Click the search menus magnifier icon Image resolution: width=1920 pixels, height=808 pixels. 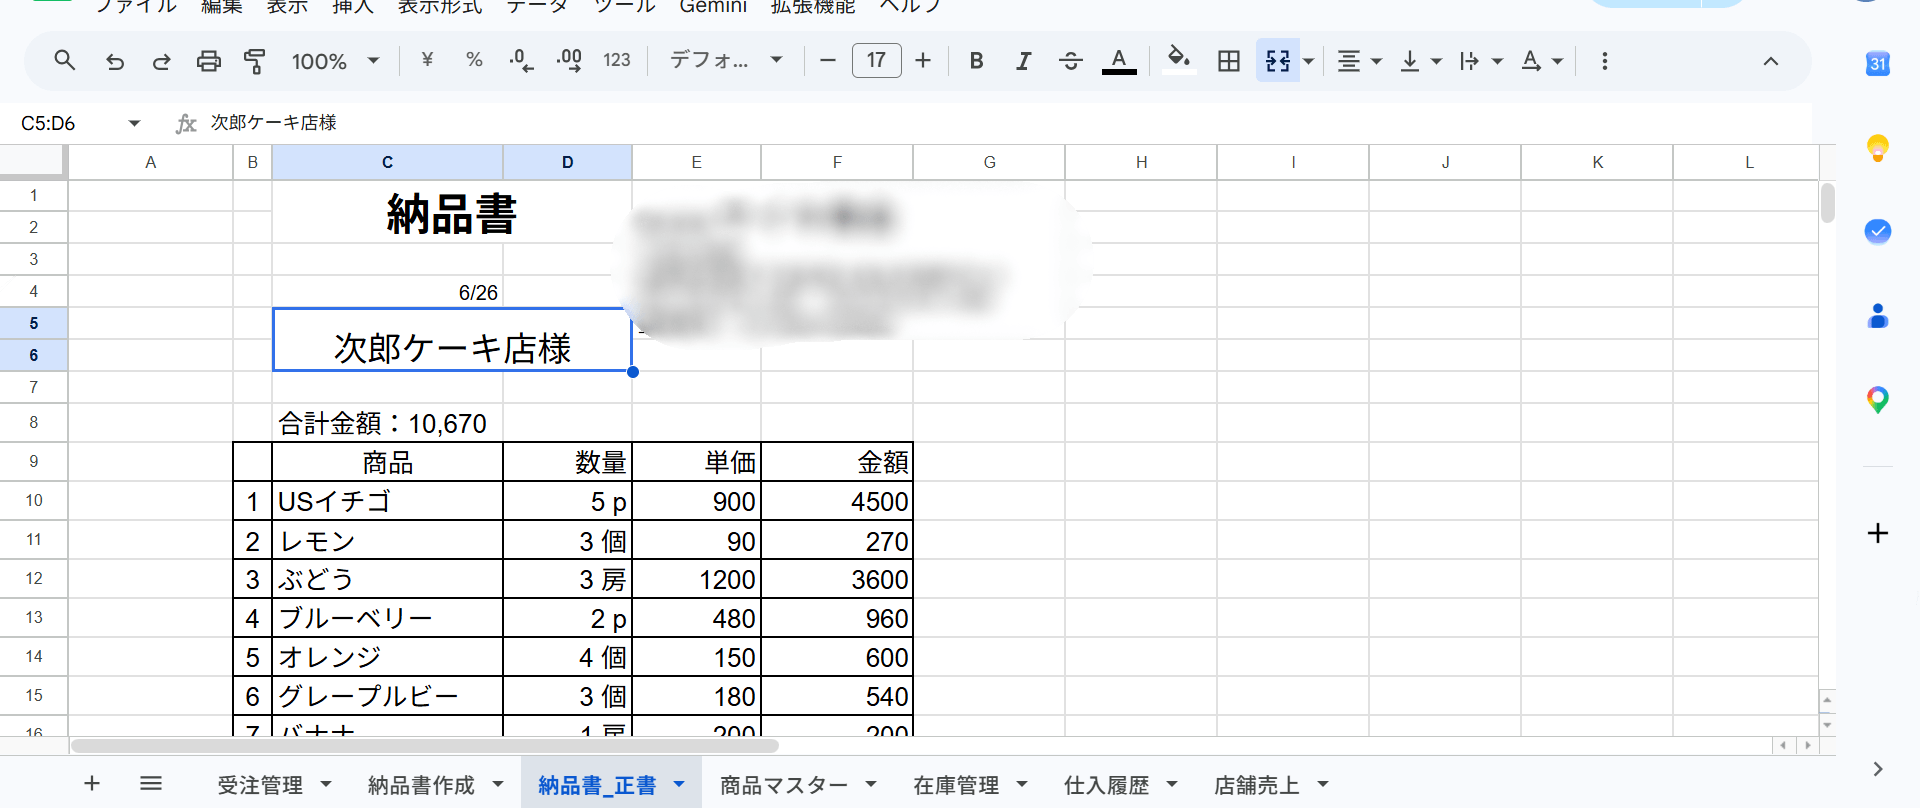pos(65,61)
